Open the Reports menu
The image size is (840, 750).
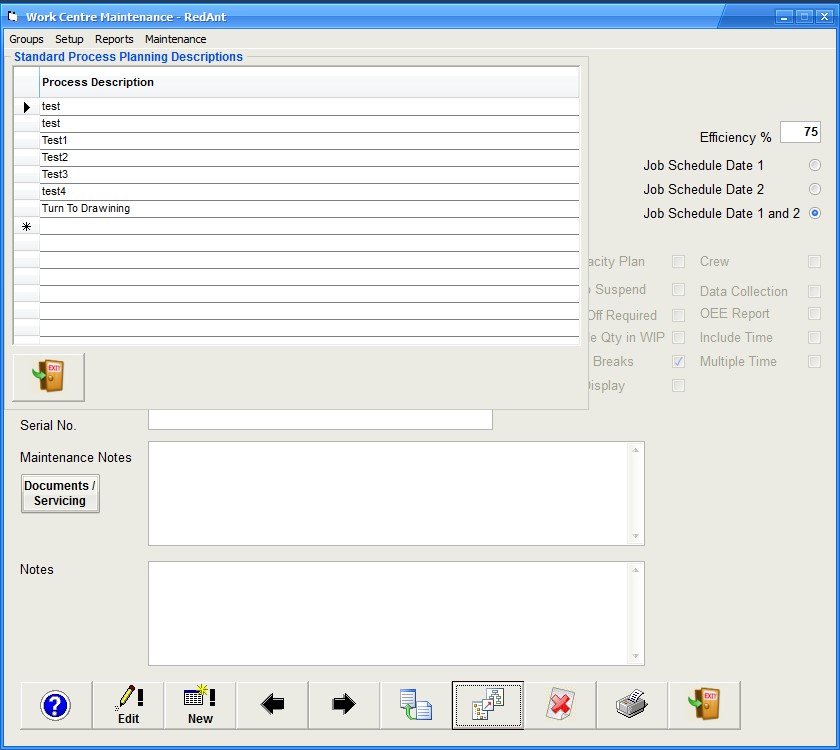click(114, 39)
